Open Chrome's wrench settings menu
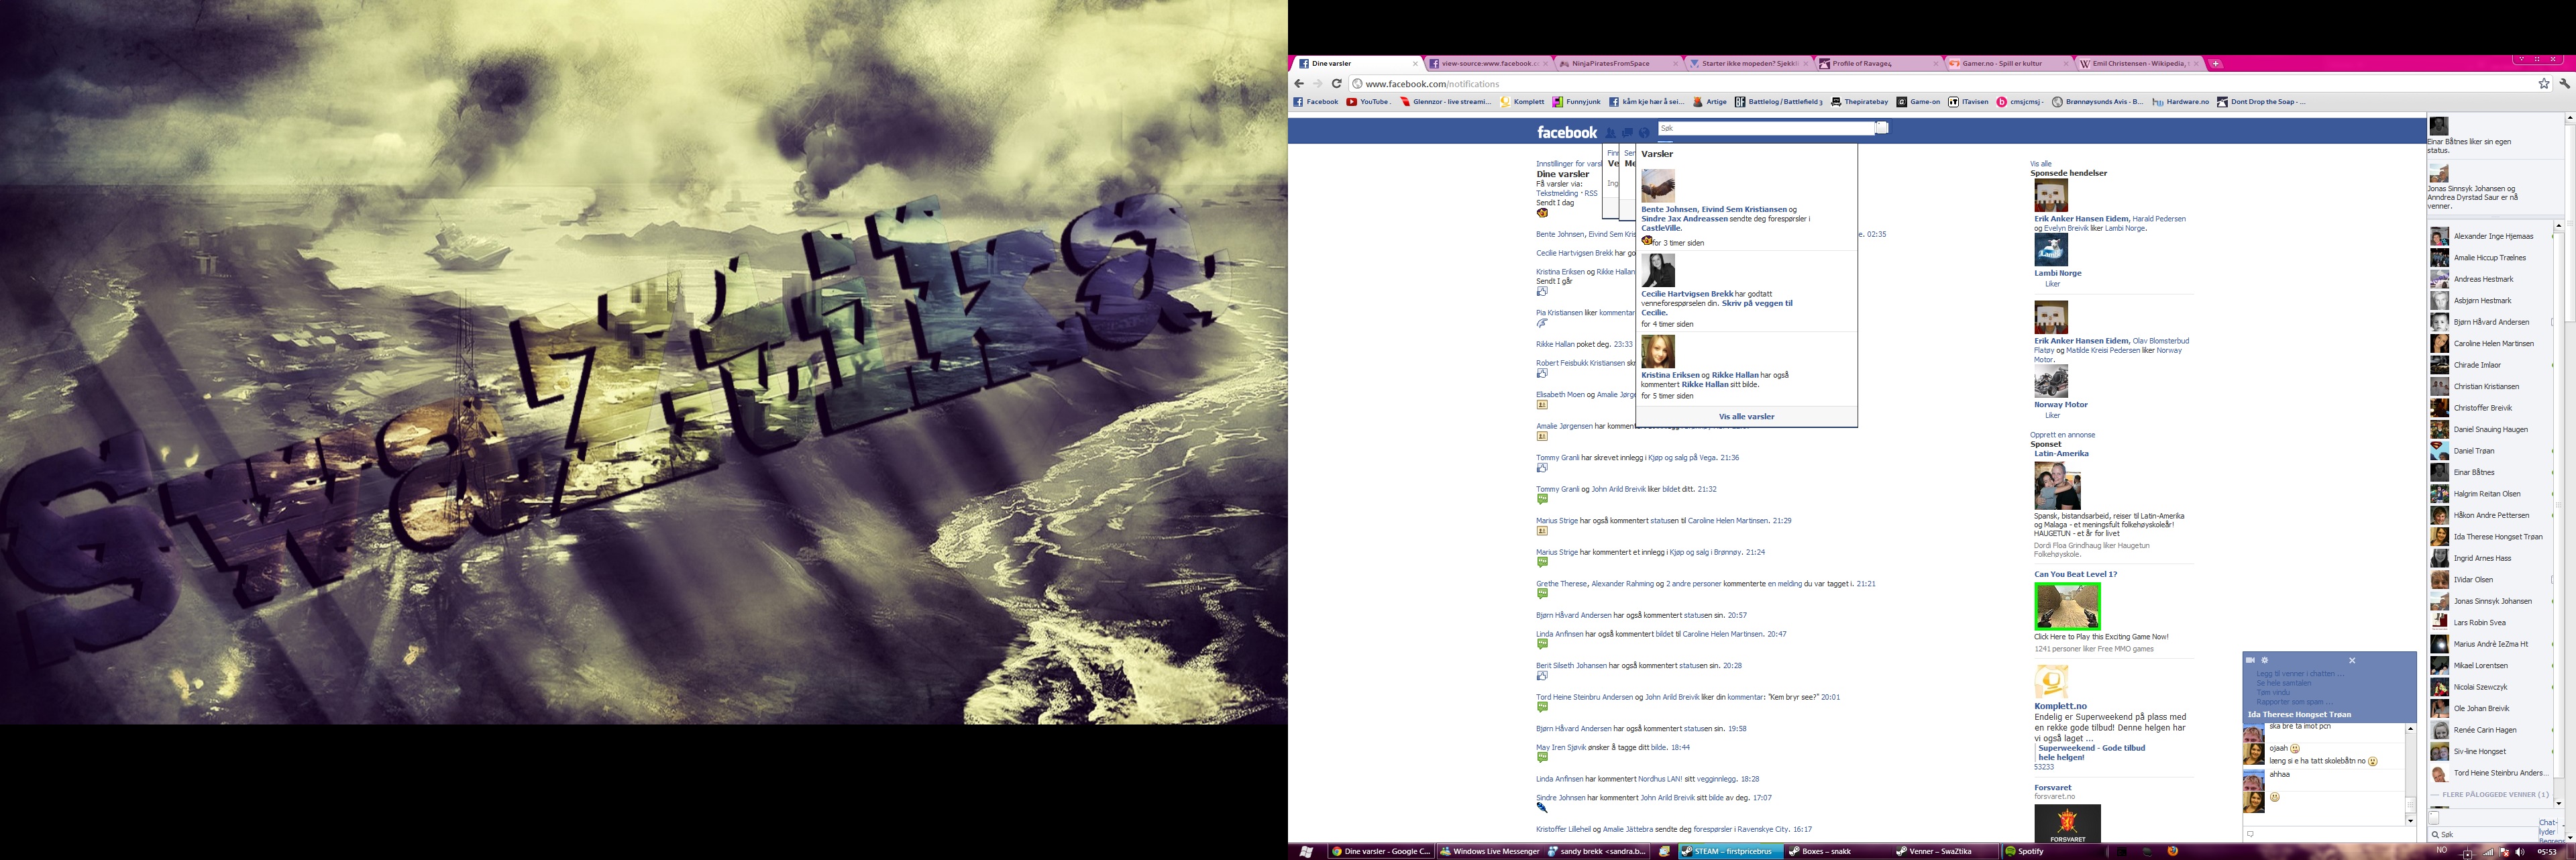 (x=2564, y=84)
